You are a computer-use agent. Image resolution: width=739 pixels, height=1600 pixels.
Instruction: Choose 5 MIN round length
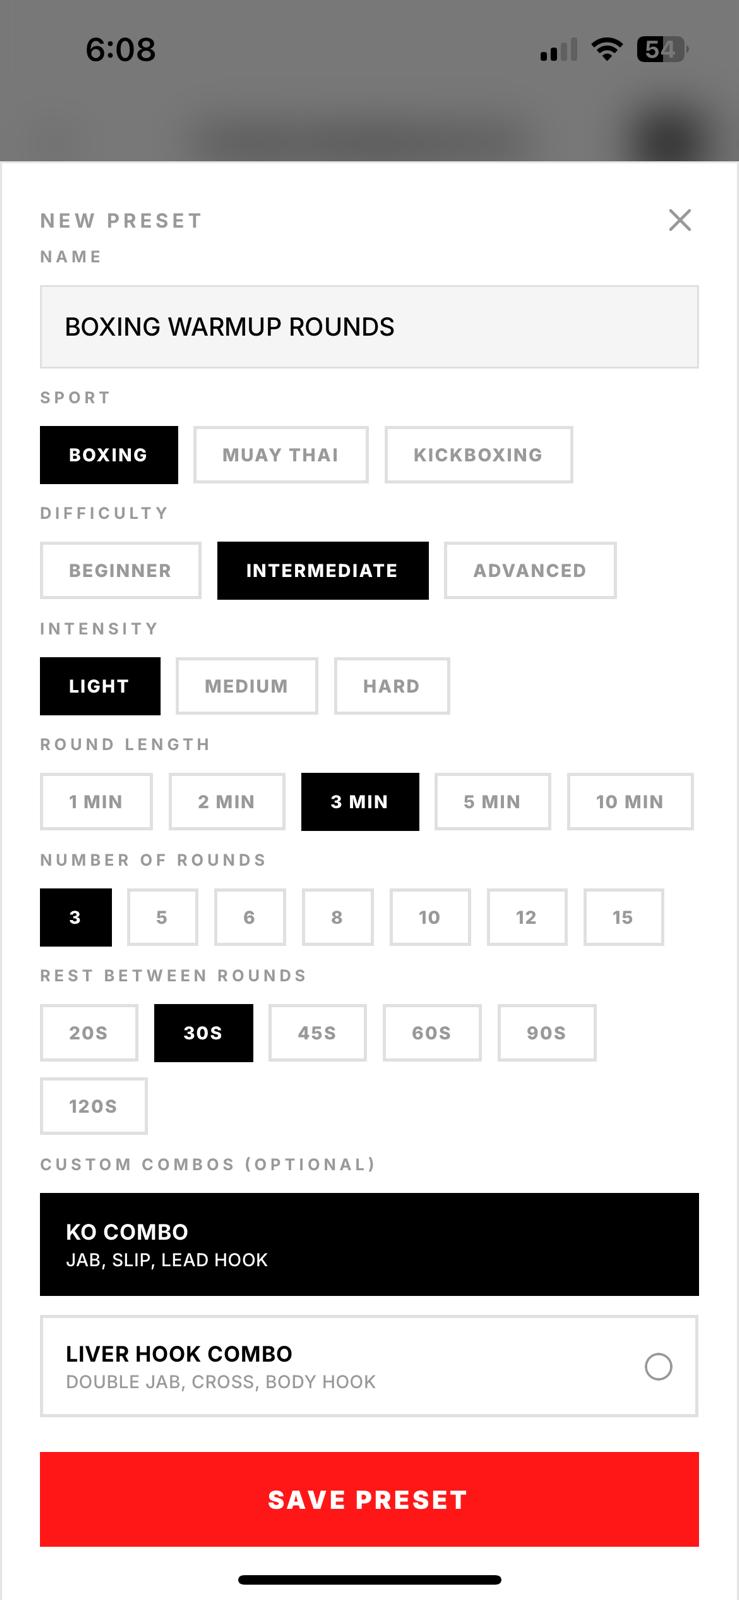(x=492, y=802)
